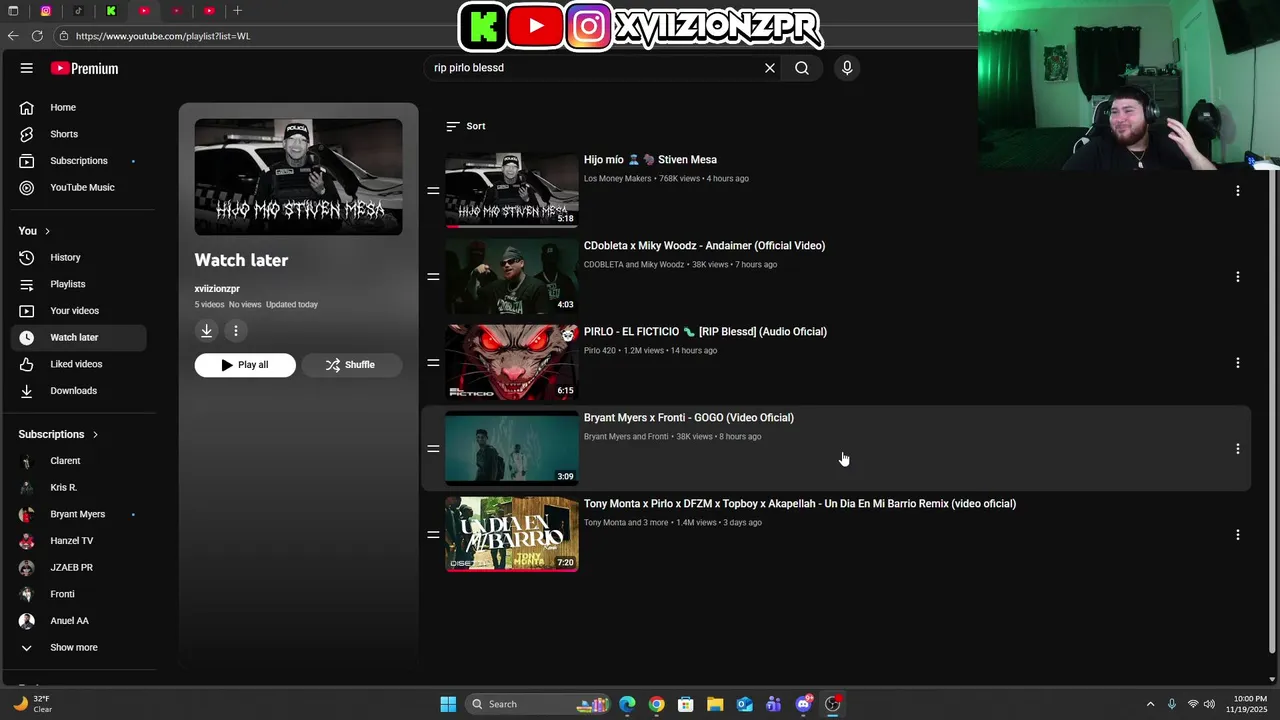1280x720 pixels.
Task: Switch to the Instagram browser tab
Action: [46, 11]
